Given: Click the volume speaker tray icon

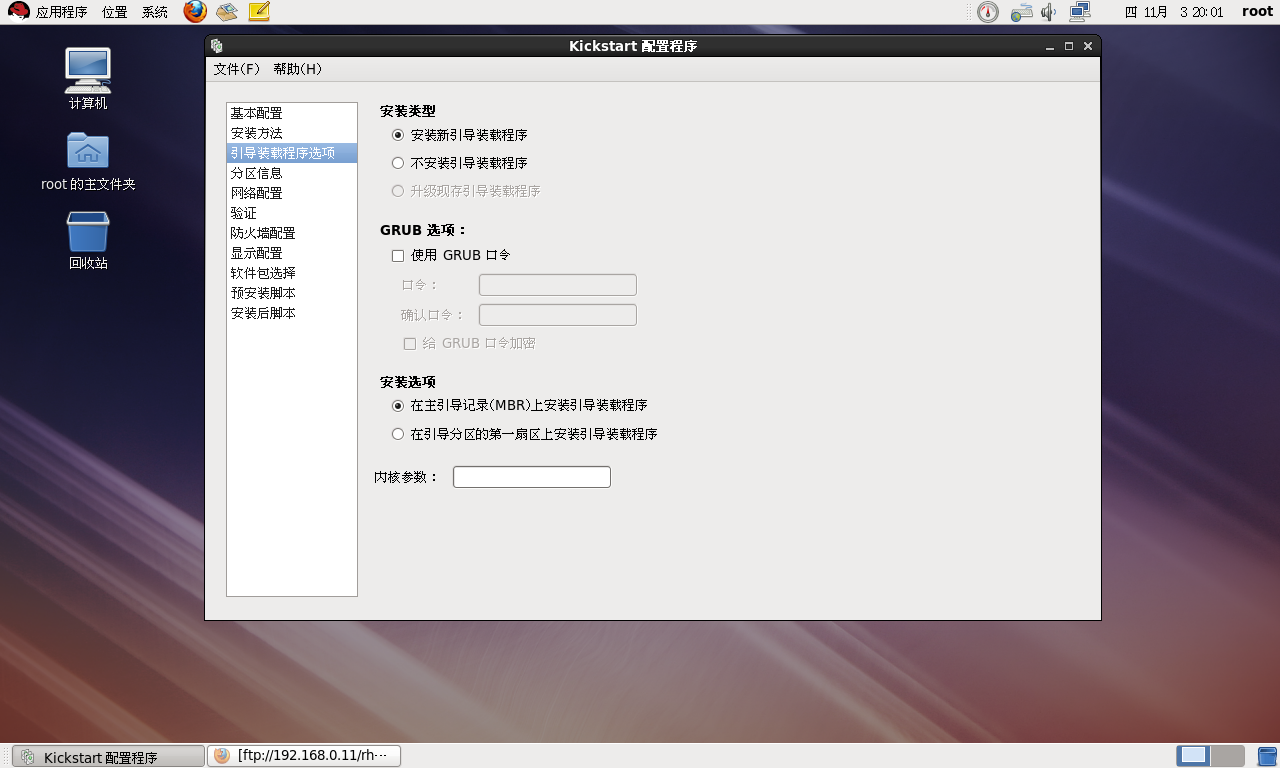Looking at the screenshot, I should click(1048, 12).
